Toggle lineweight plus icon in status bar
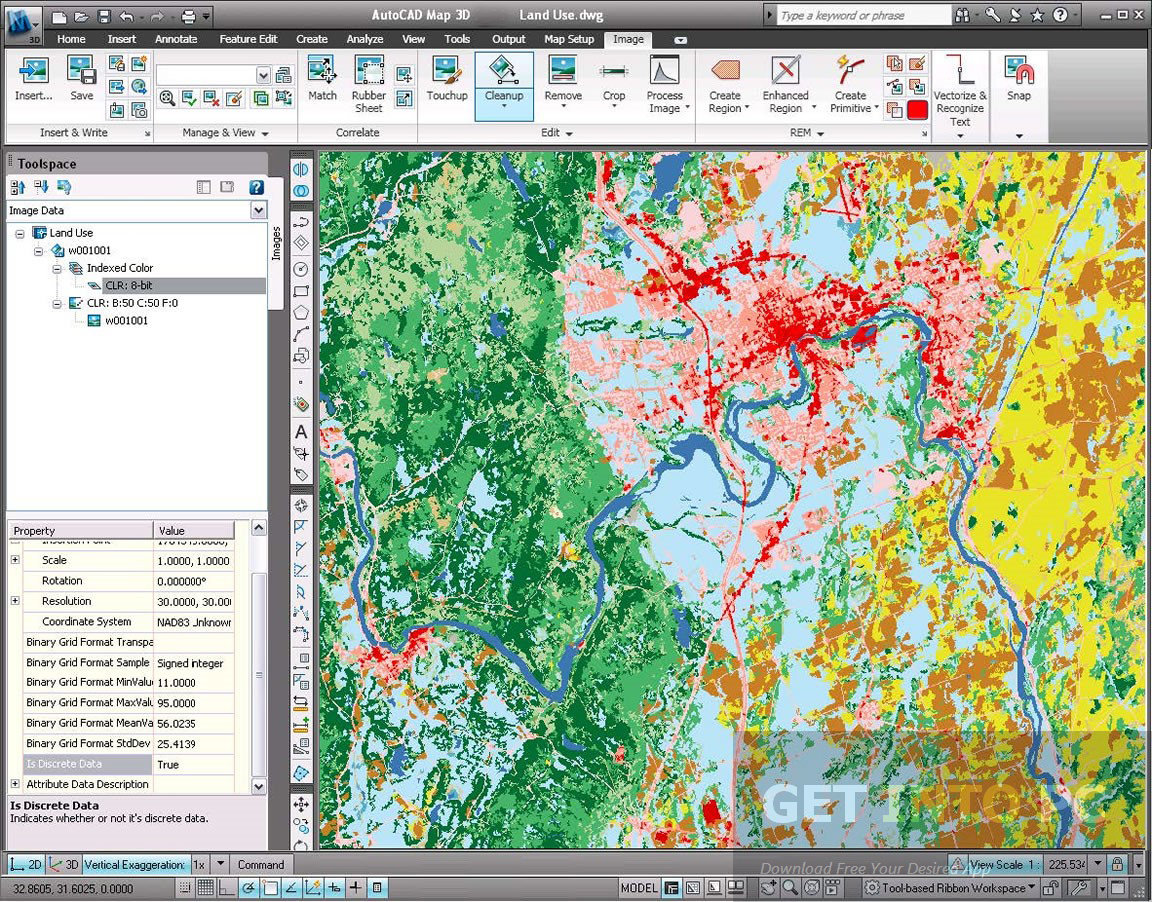Screen dimensions: 1152x902 coord(356,887)
